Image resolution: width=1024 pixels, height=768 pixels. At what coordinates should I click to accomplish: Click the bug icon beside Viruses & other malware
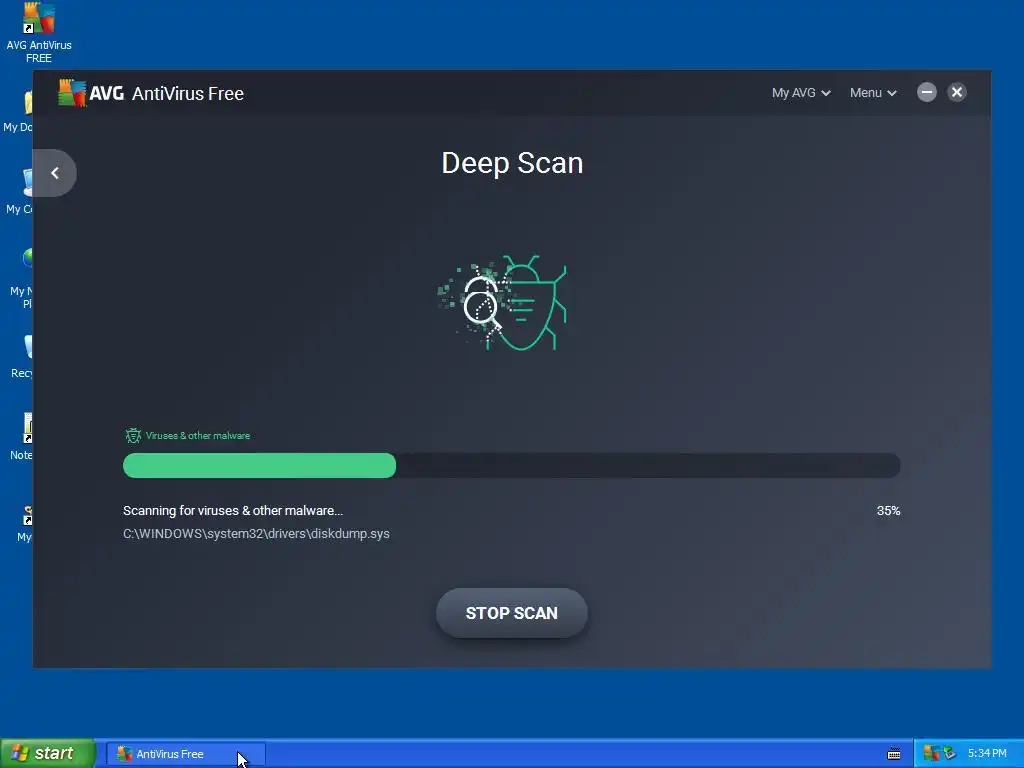[133, 436]
